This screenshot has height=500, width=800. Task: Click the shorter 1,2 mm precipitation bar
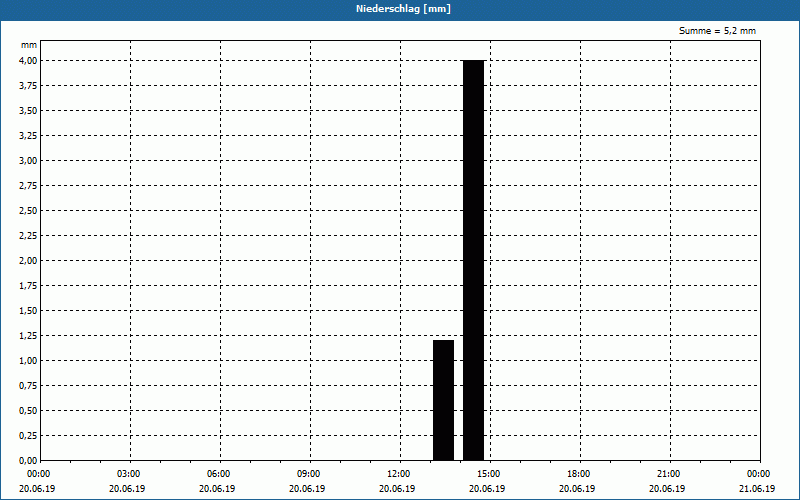(443, 400)
